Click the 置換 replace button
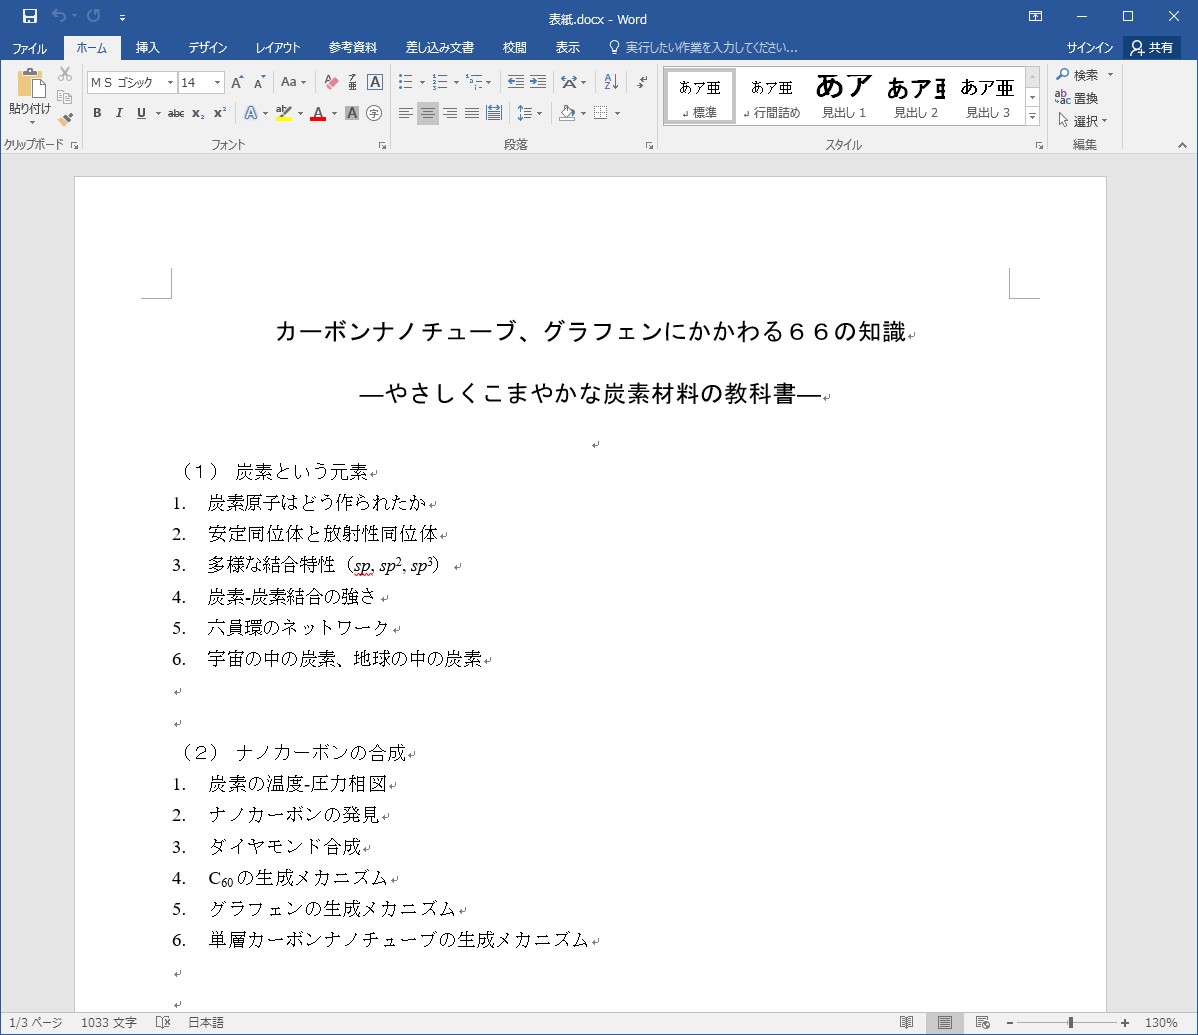Screen dimensions: 1198x1035 (x=1078, y=98)
